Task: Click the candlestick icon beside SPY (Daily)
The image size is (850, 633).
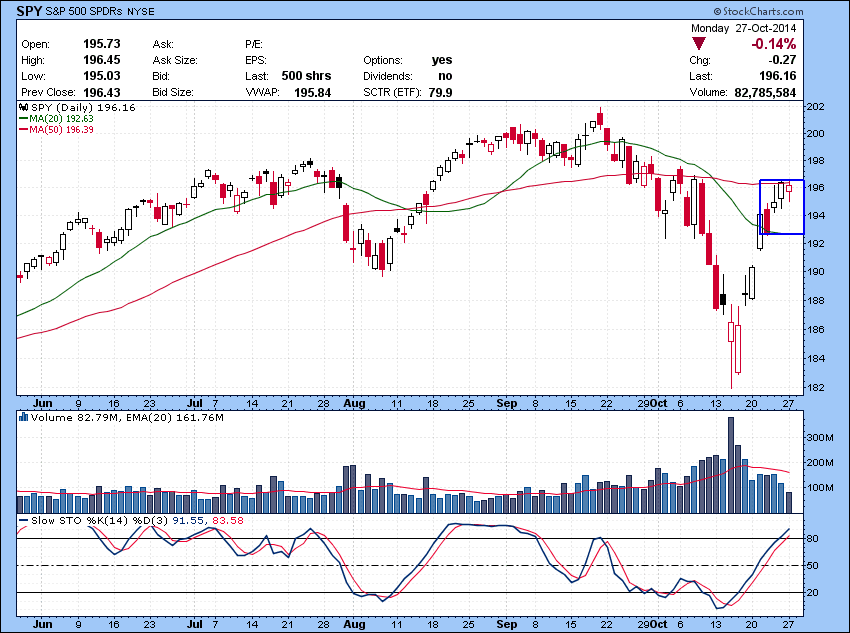Action: (24, 107)
